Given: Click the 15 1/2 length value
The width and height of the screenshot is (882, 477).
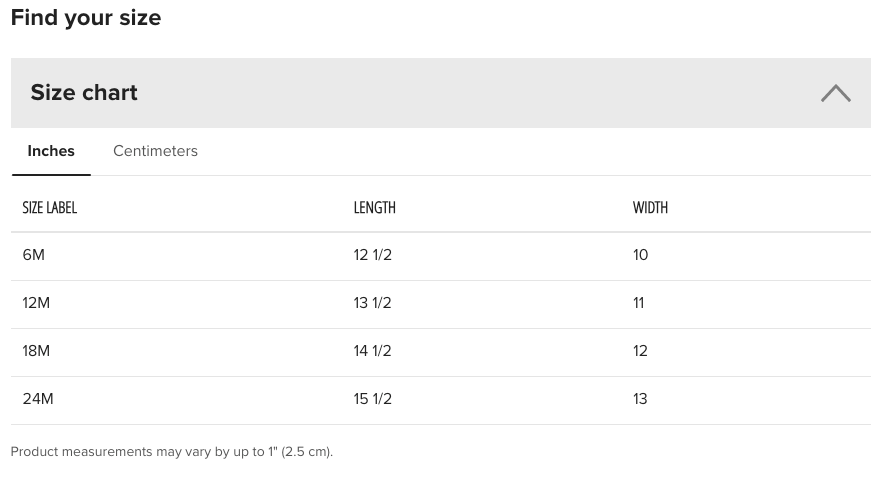Looking at the screenshot, I should 372,399.
